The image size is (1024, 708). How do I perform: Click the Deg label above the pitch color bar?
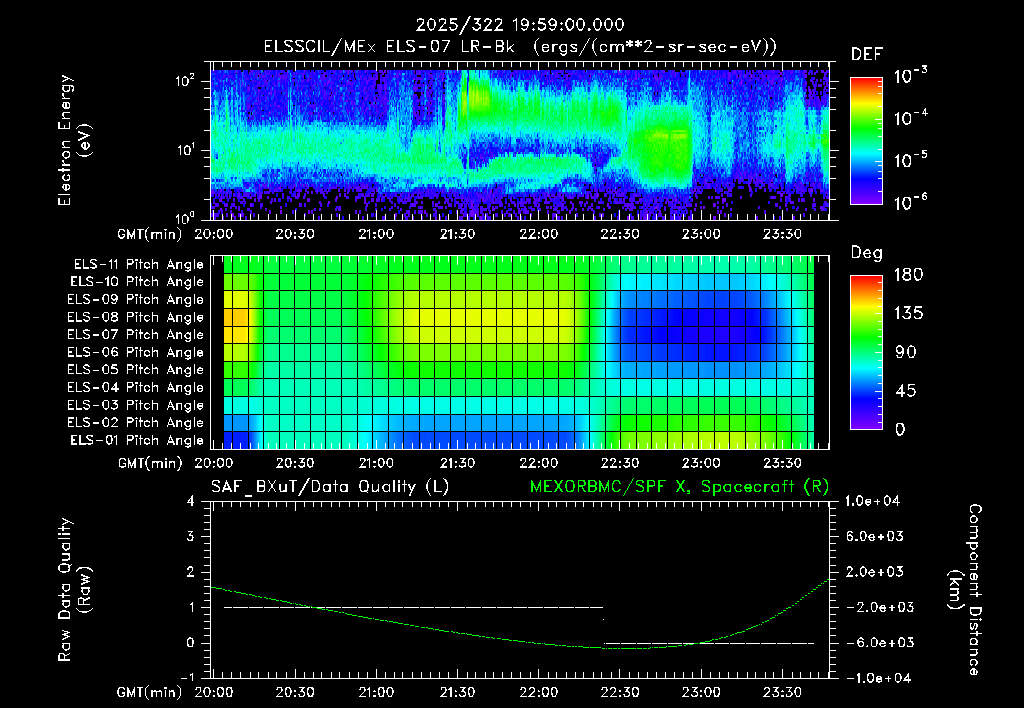pos(867,253)
